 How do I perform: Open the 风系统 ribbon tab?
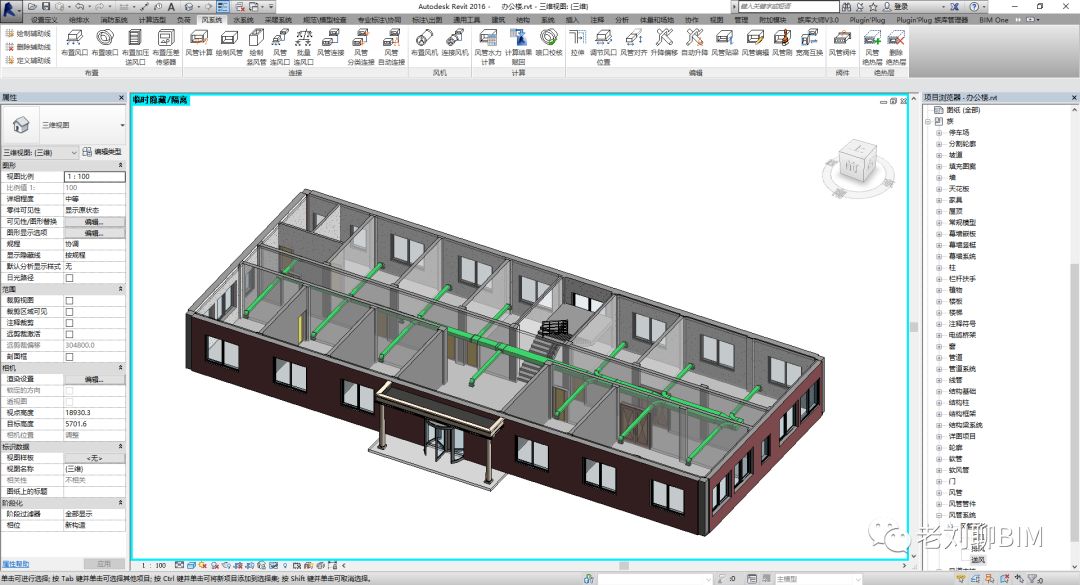pos(211,20)
